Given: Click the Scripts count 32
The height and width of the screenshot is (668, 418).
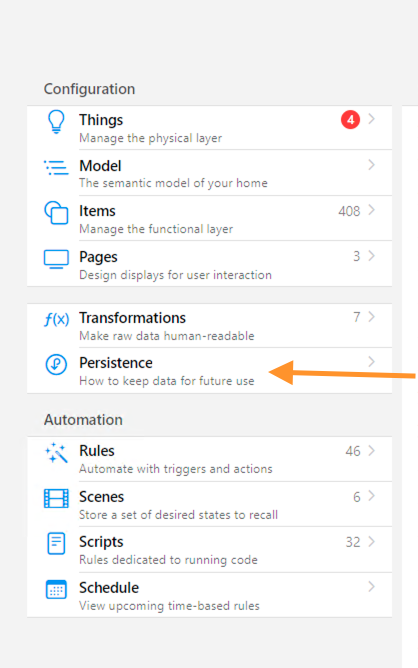Looking at the screenshot, I should pos(353,542).
